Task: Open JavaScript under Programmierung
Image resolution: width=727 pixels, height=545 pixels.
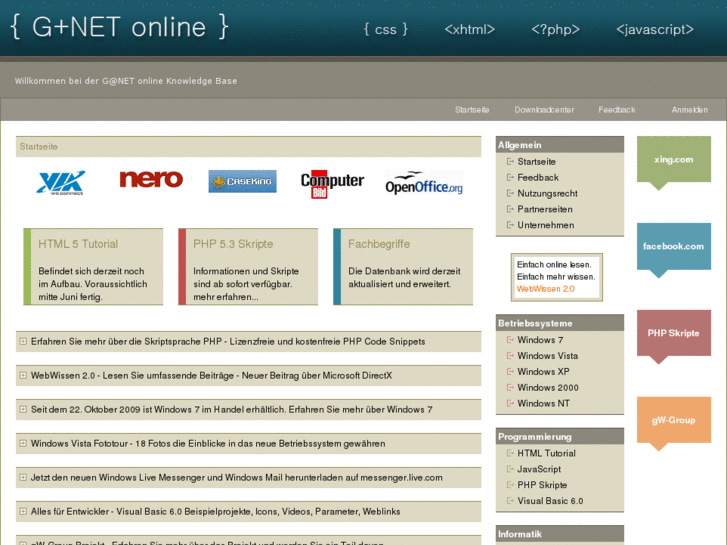Action: [x=539, y=469]
